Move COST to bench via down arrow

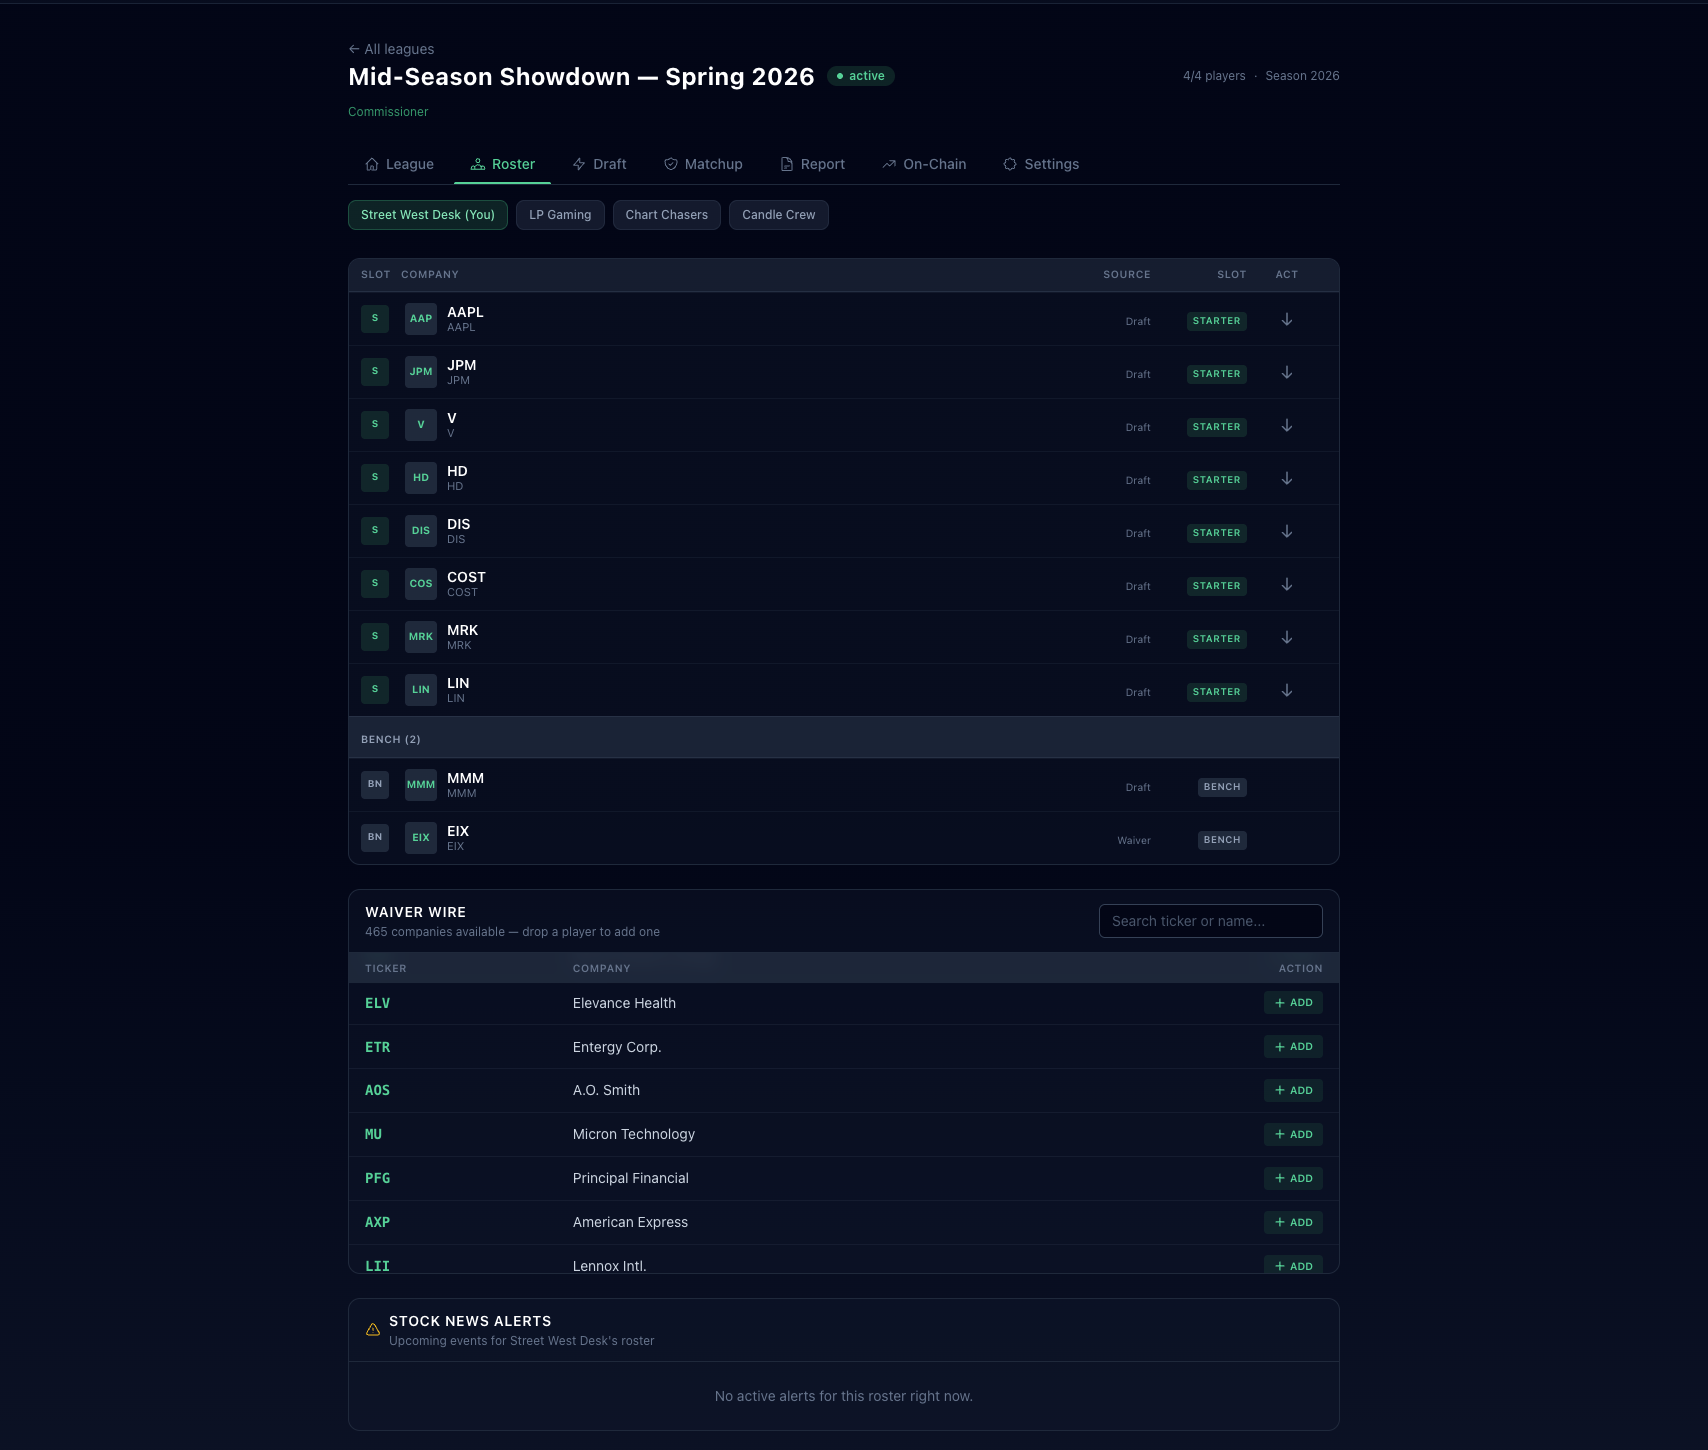[1287, 585]
